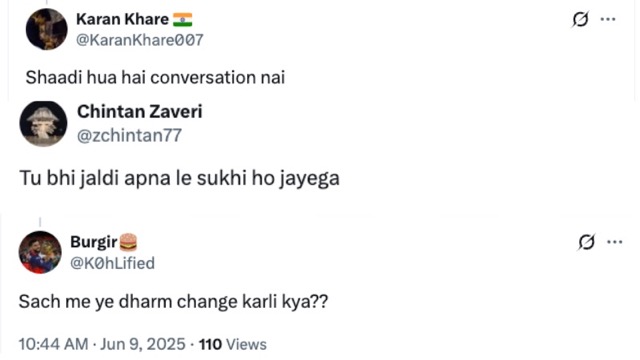Visit the @KaranKhare007 handle
The image size is (640, 360).
tap(140, 40)
